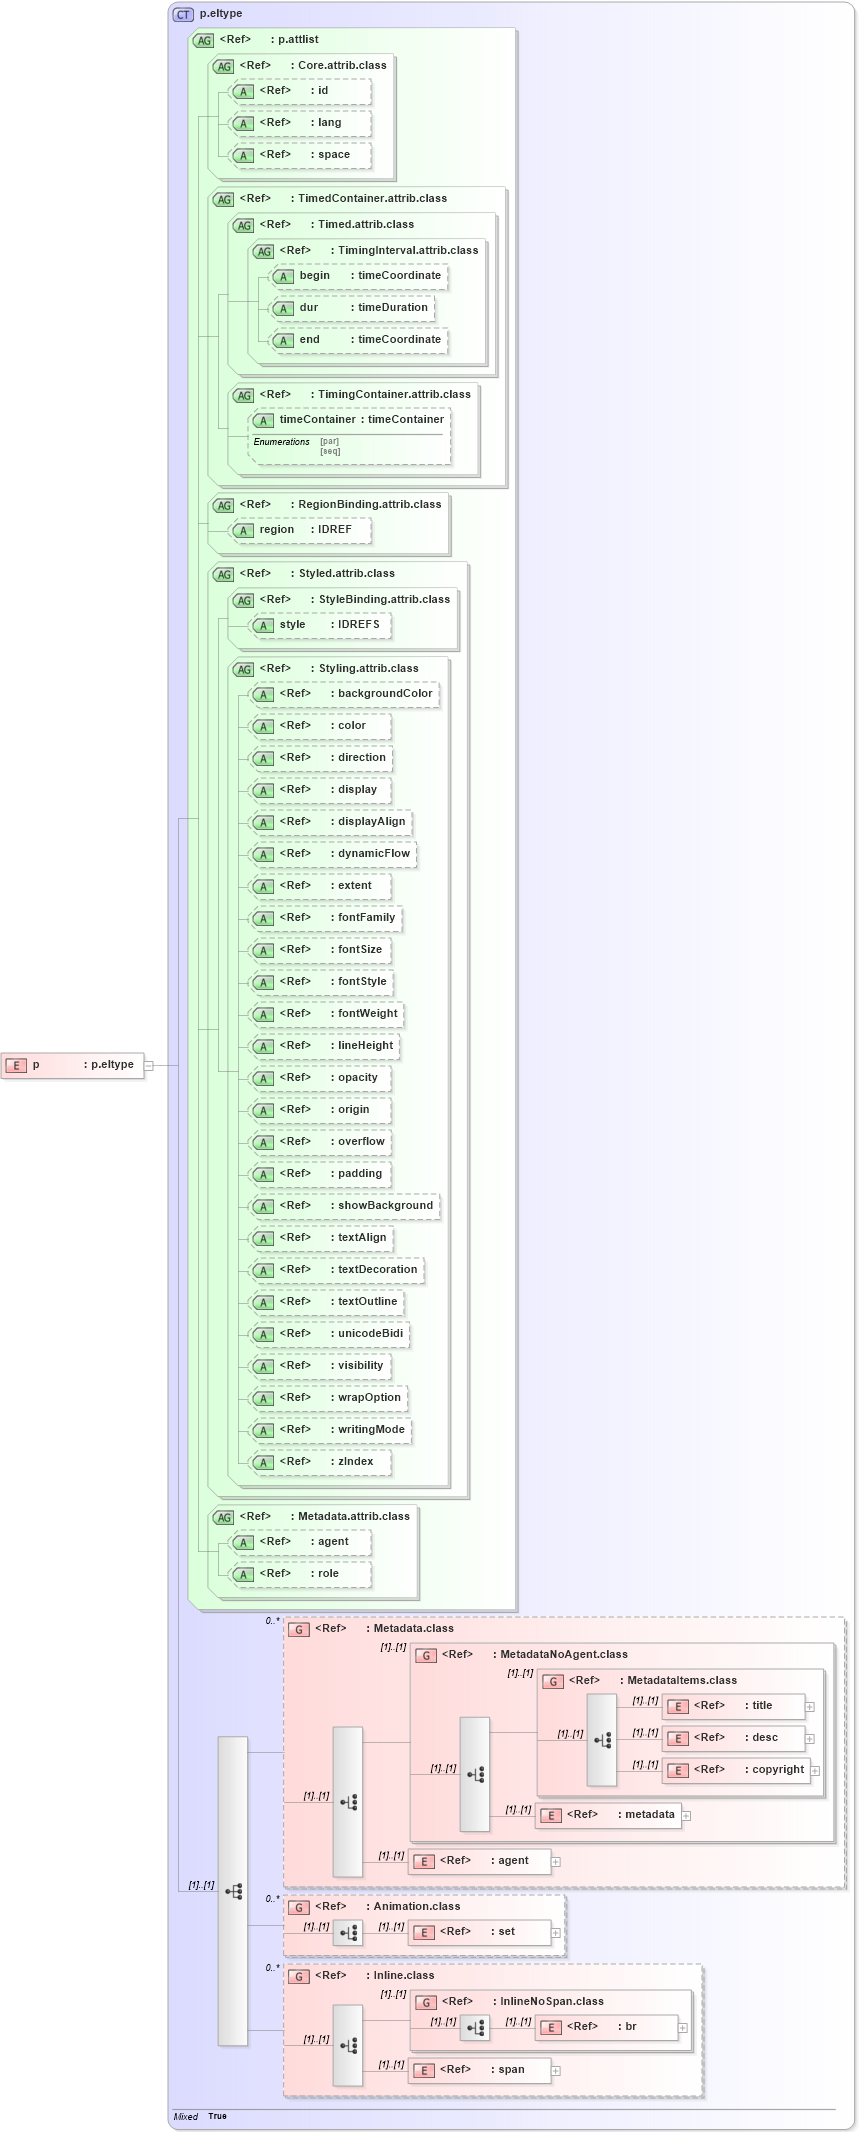Select the showBackground attribute reference
The image size is (859, 2132).
(x=344, y=1206)
